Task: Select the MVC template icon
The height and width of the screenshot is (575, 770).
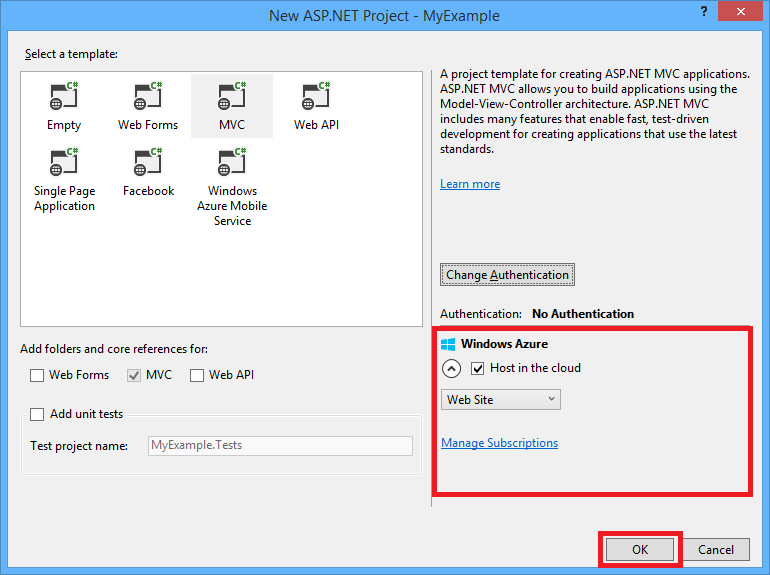Action: pos(232,96)
